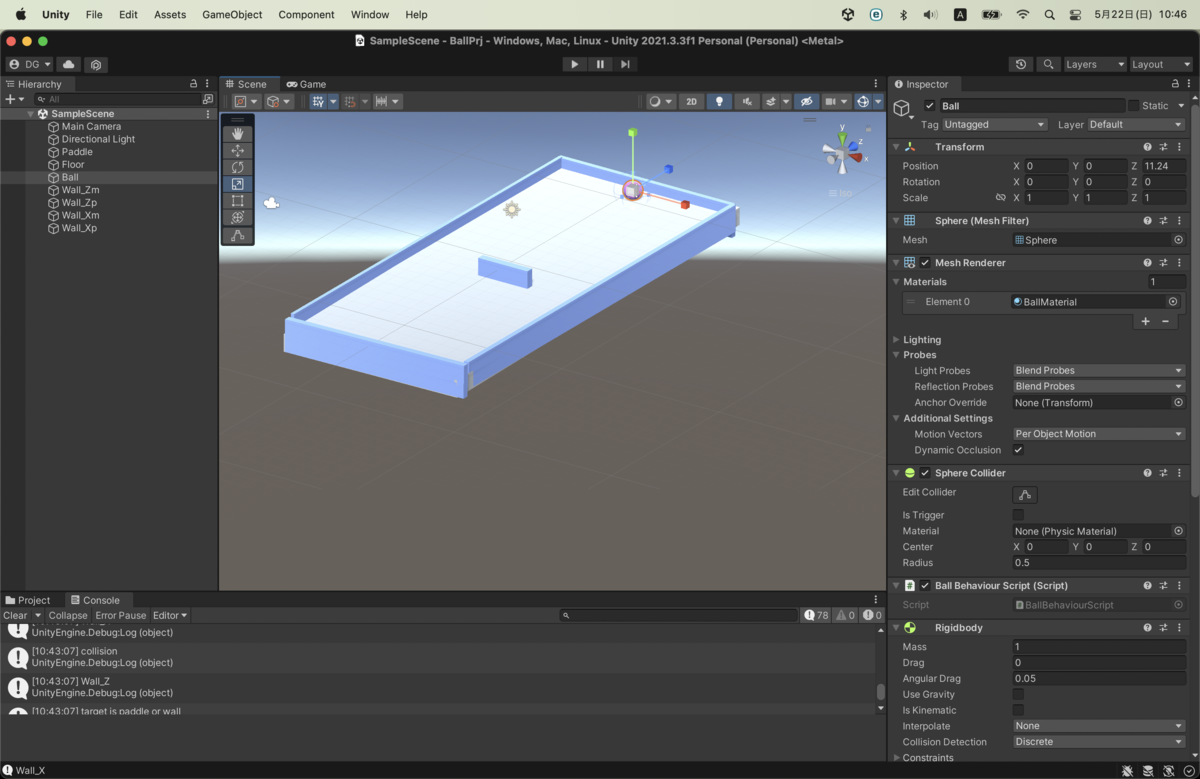
Task: Click the scene camera settings icon
Action: (x=831, y=101)
